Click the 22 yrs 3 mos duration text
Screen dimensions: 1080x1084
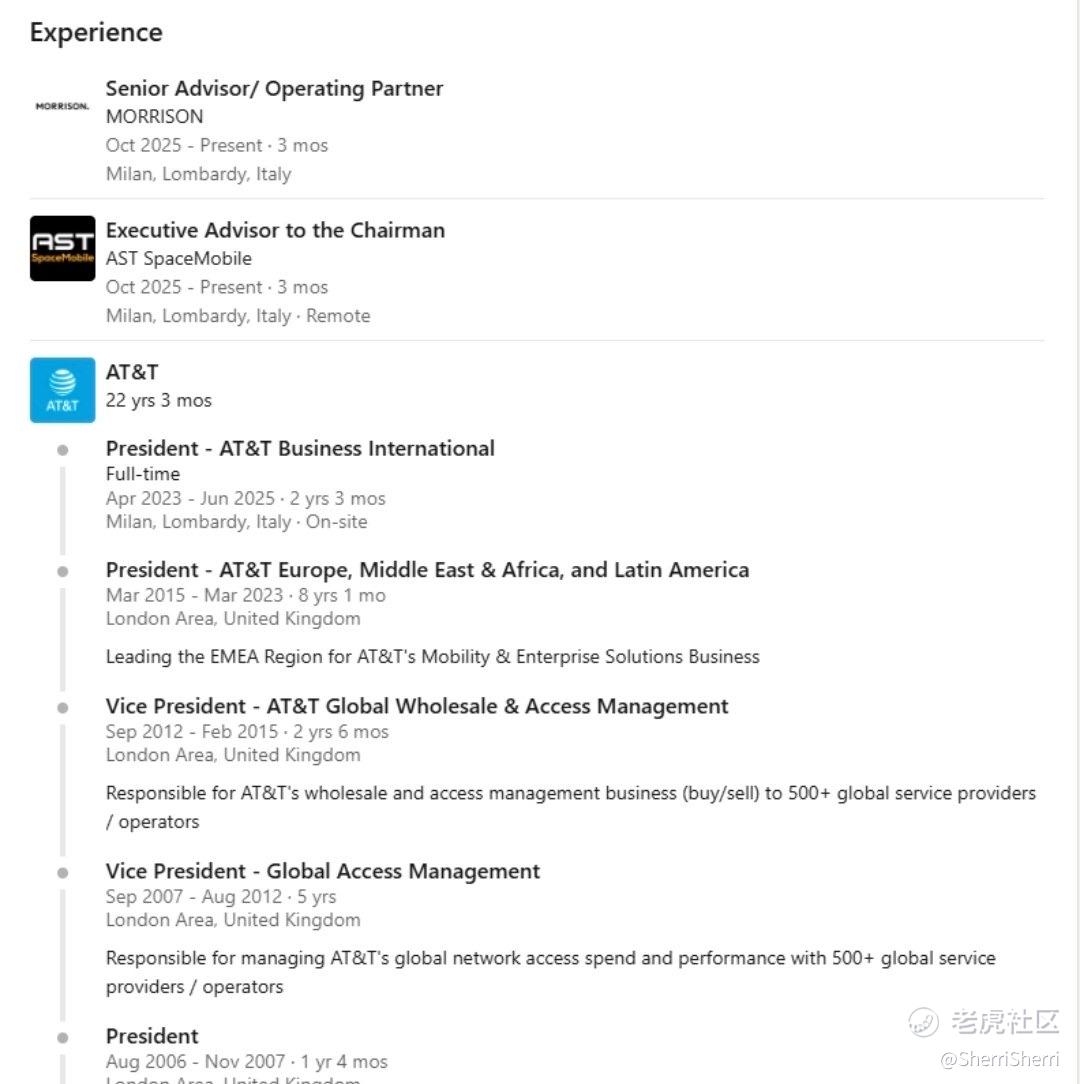coord(158,401)
